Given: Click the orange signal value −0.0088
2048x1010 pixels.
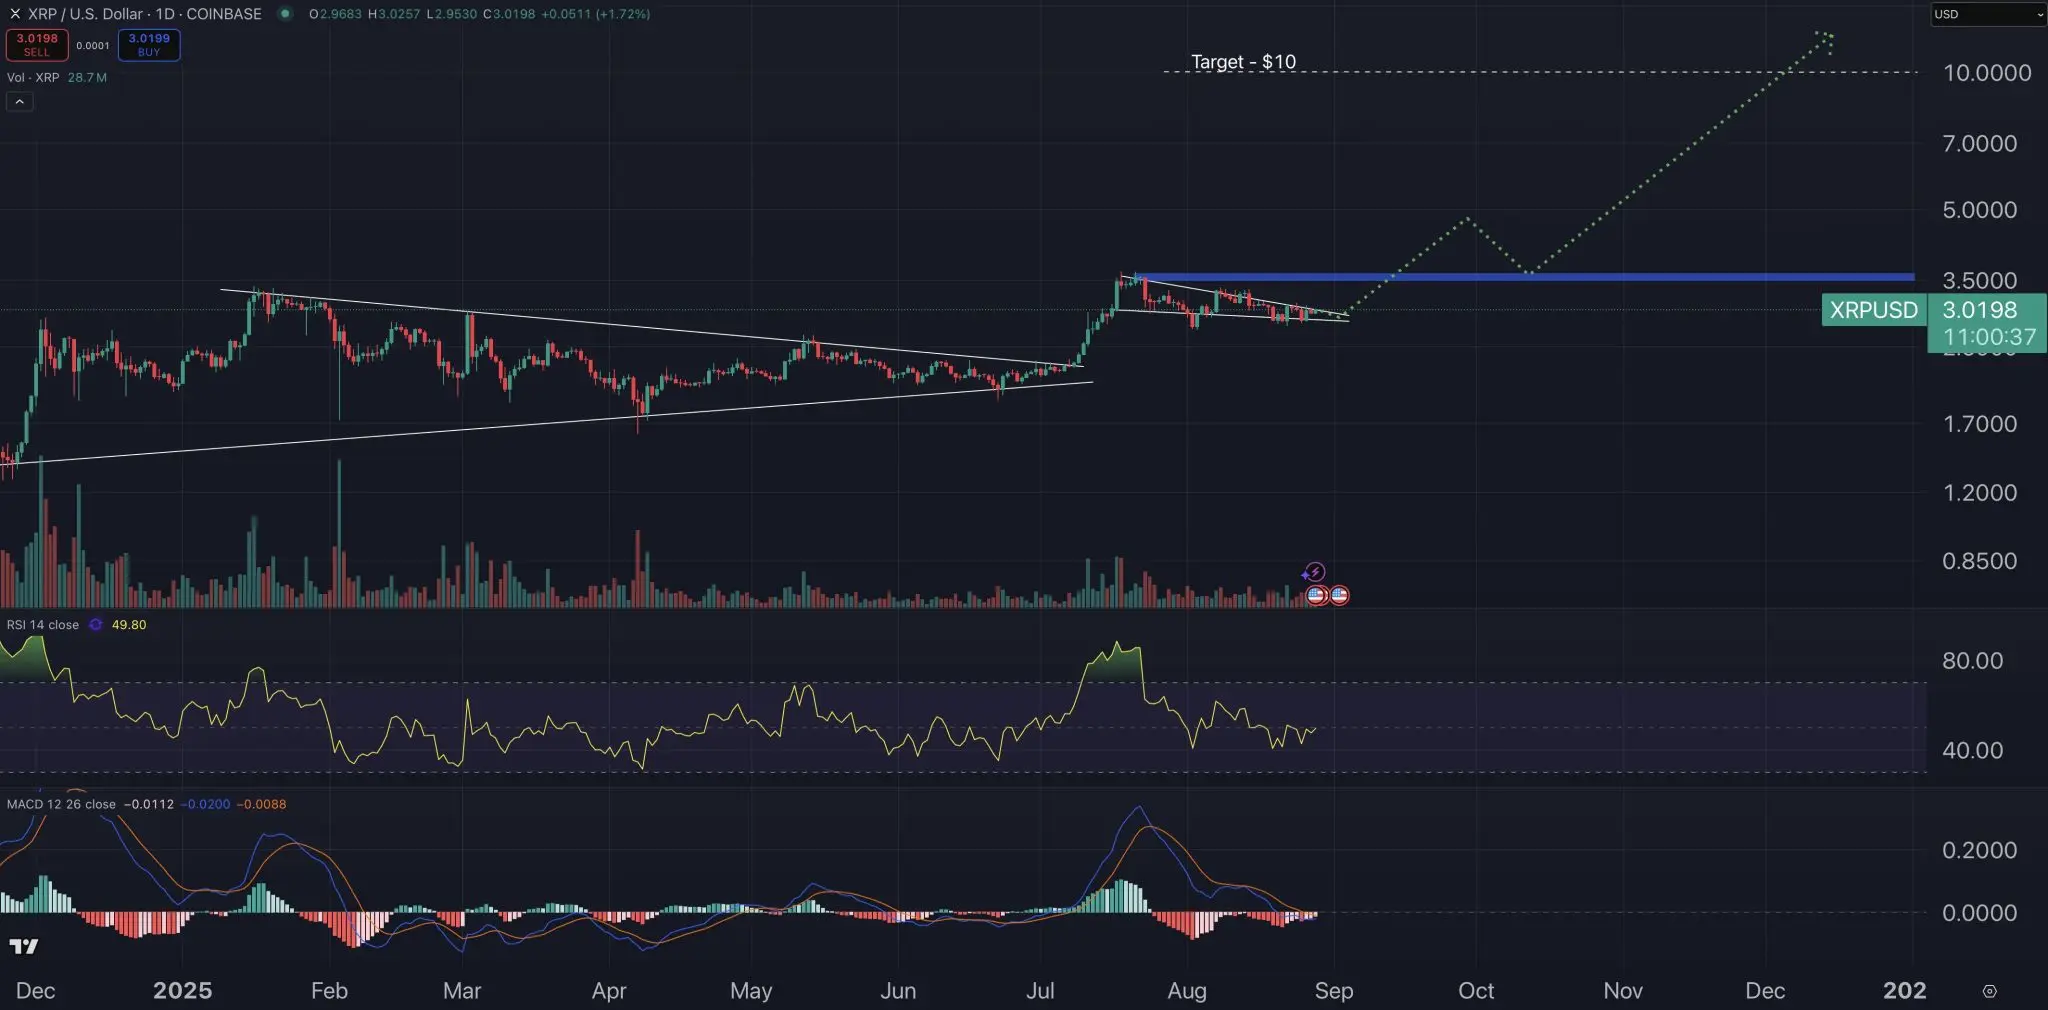Looking at the screenshot, I should click(261, 804).
